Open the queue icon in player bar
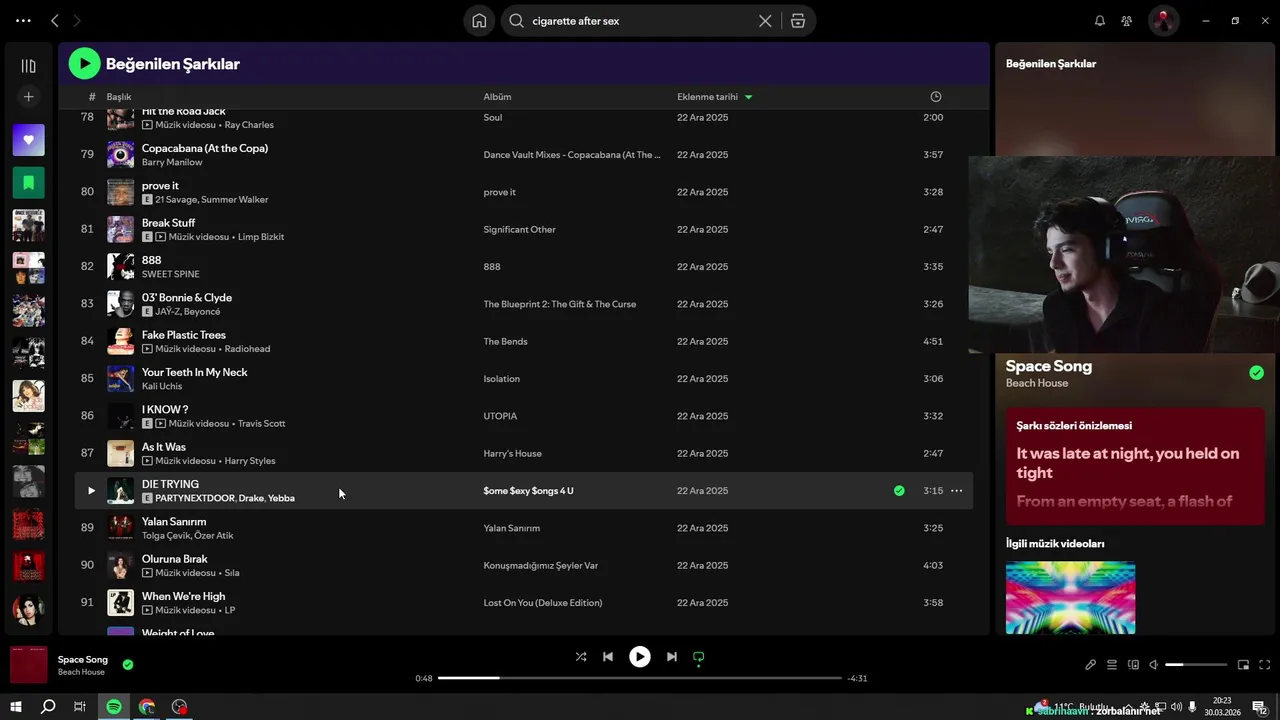The image size is (1280, 720). click(x=1112, y=665)
